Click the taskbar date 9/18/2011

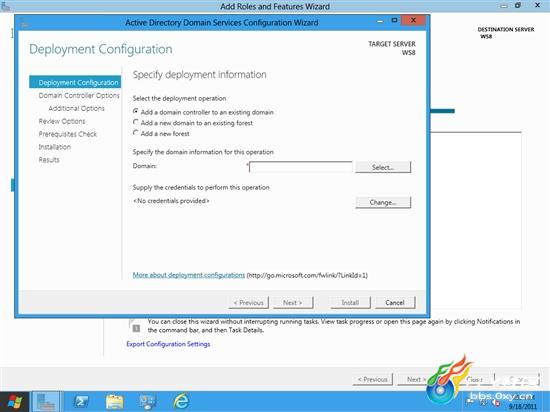[x=523, y=407]
